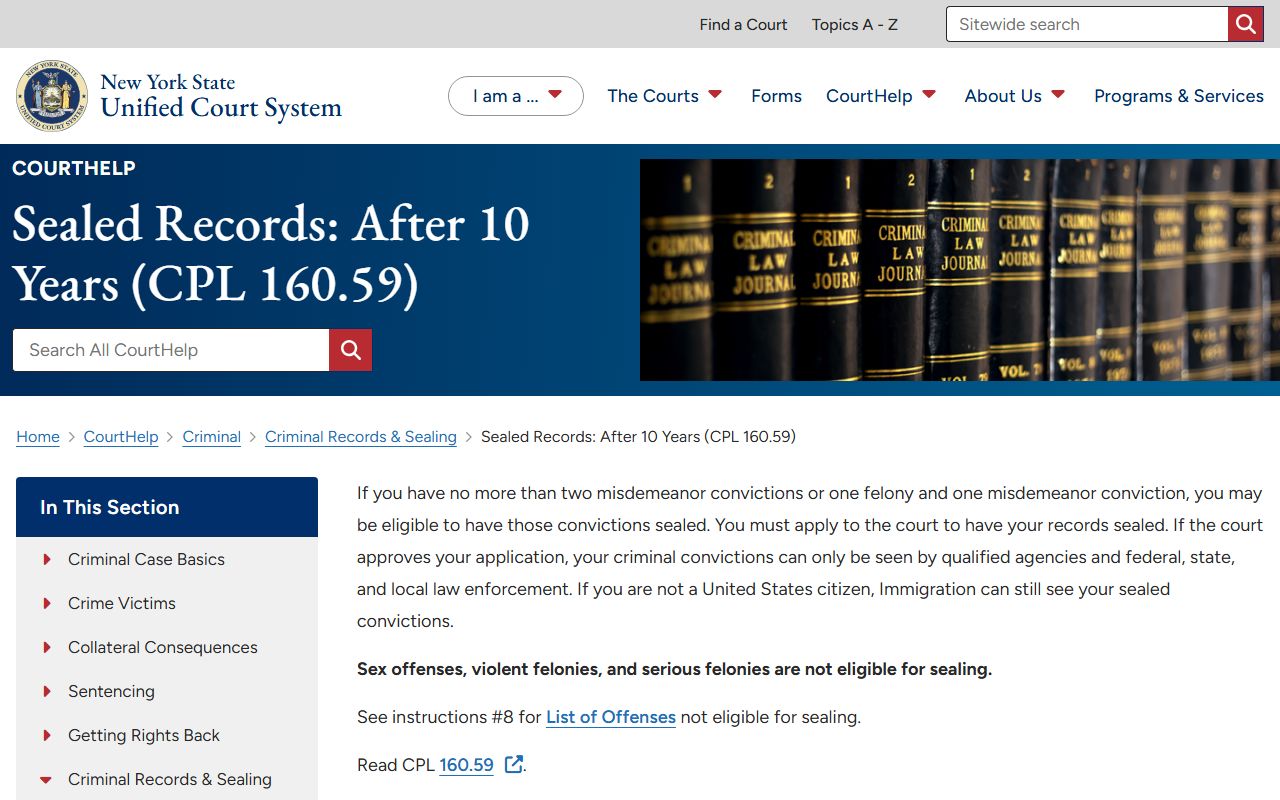Image resolution: width=1280 pixels, height=800 pixels.
Task: Click the Criminal Law Journal books banner image
Action: pos(960,270)
